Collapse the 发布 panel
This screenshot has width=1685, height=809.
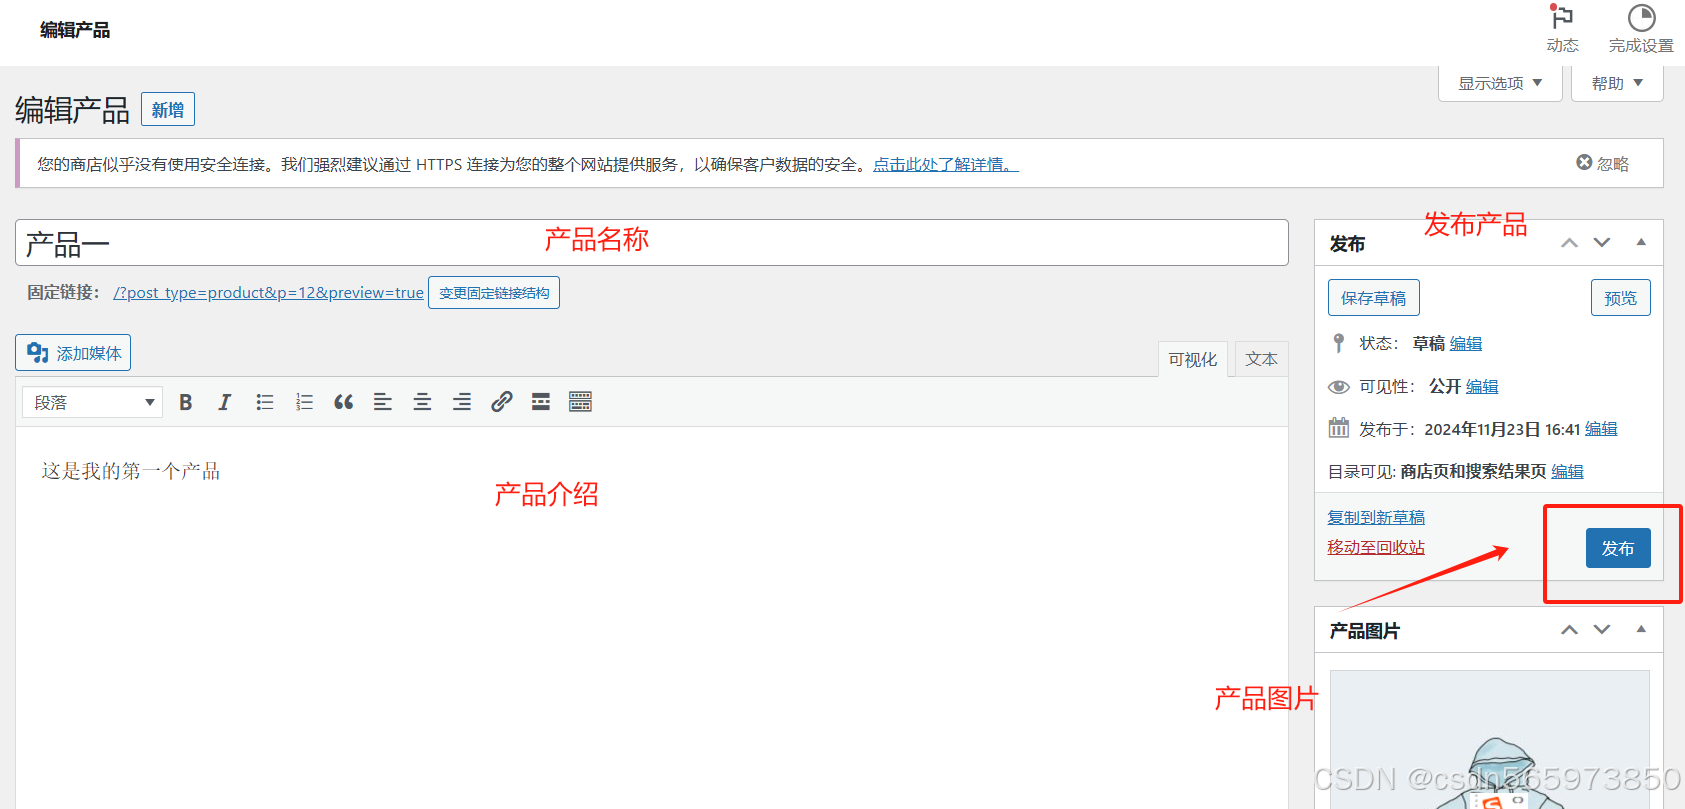tap(1641, 242)
